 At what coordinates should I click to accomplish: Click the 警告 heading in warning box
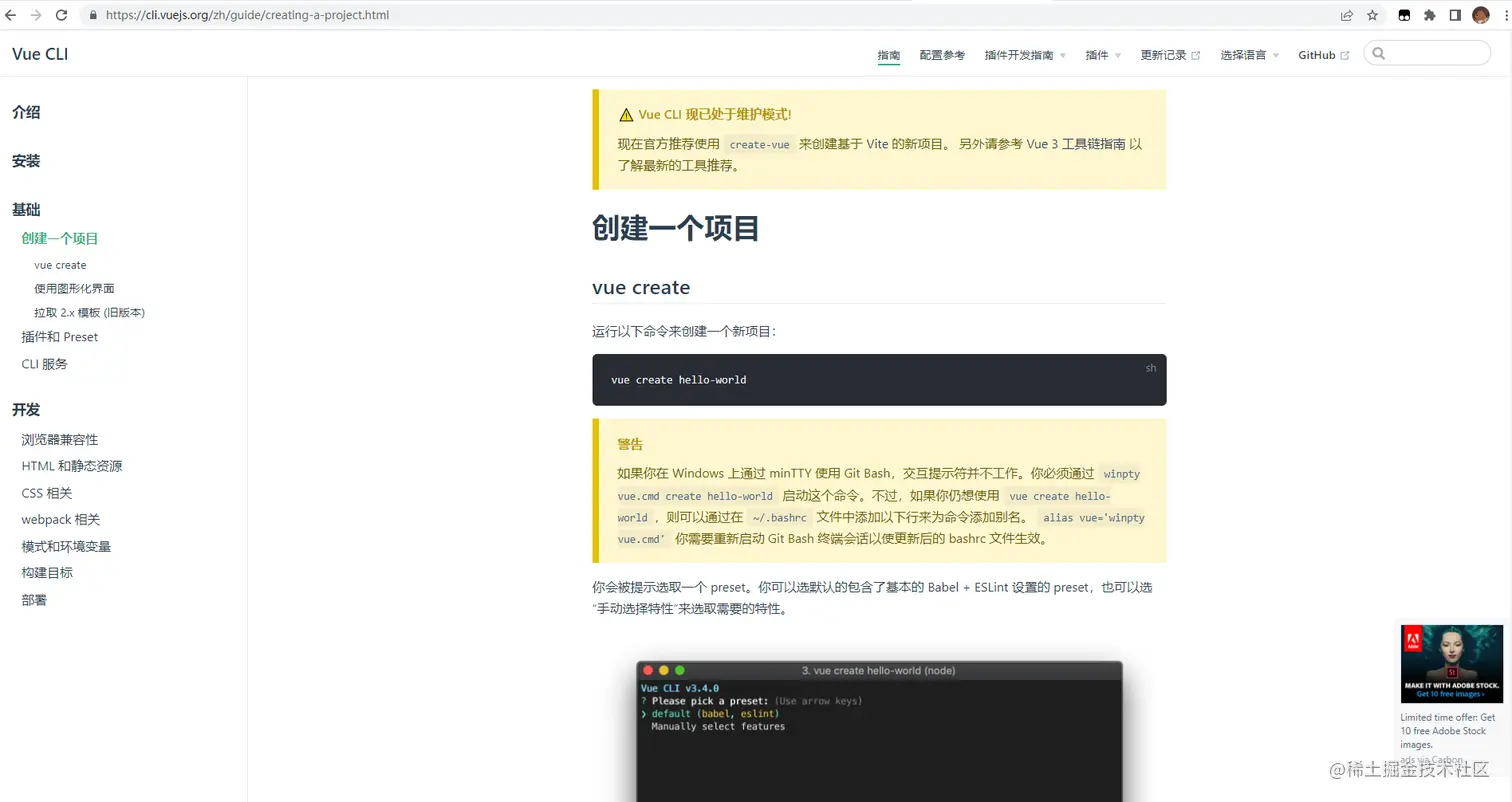(x=630, y=444)
